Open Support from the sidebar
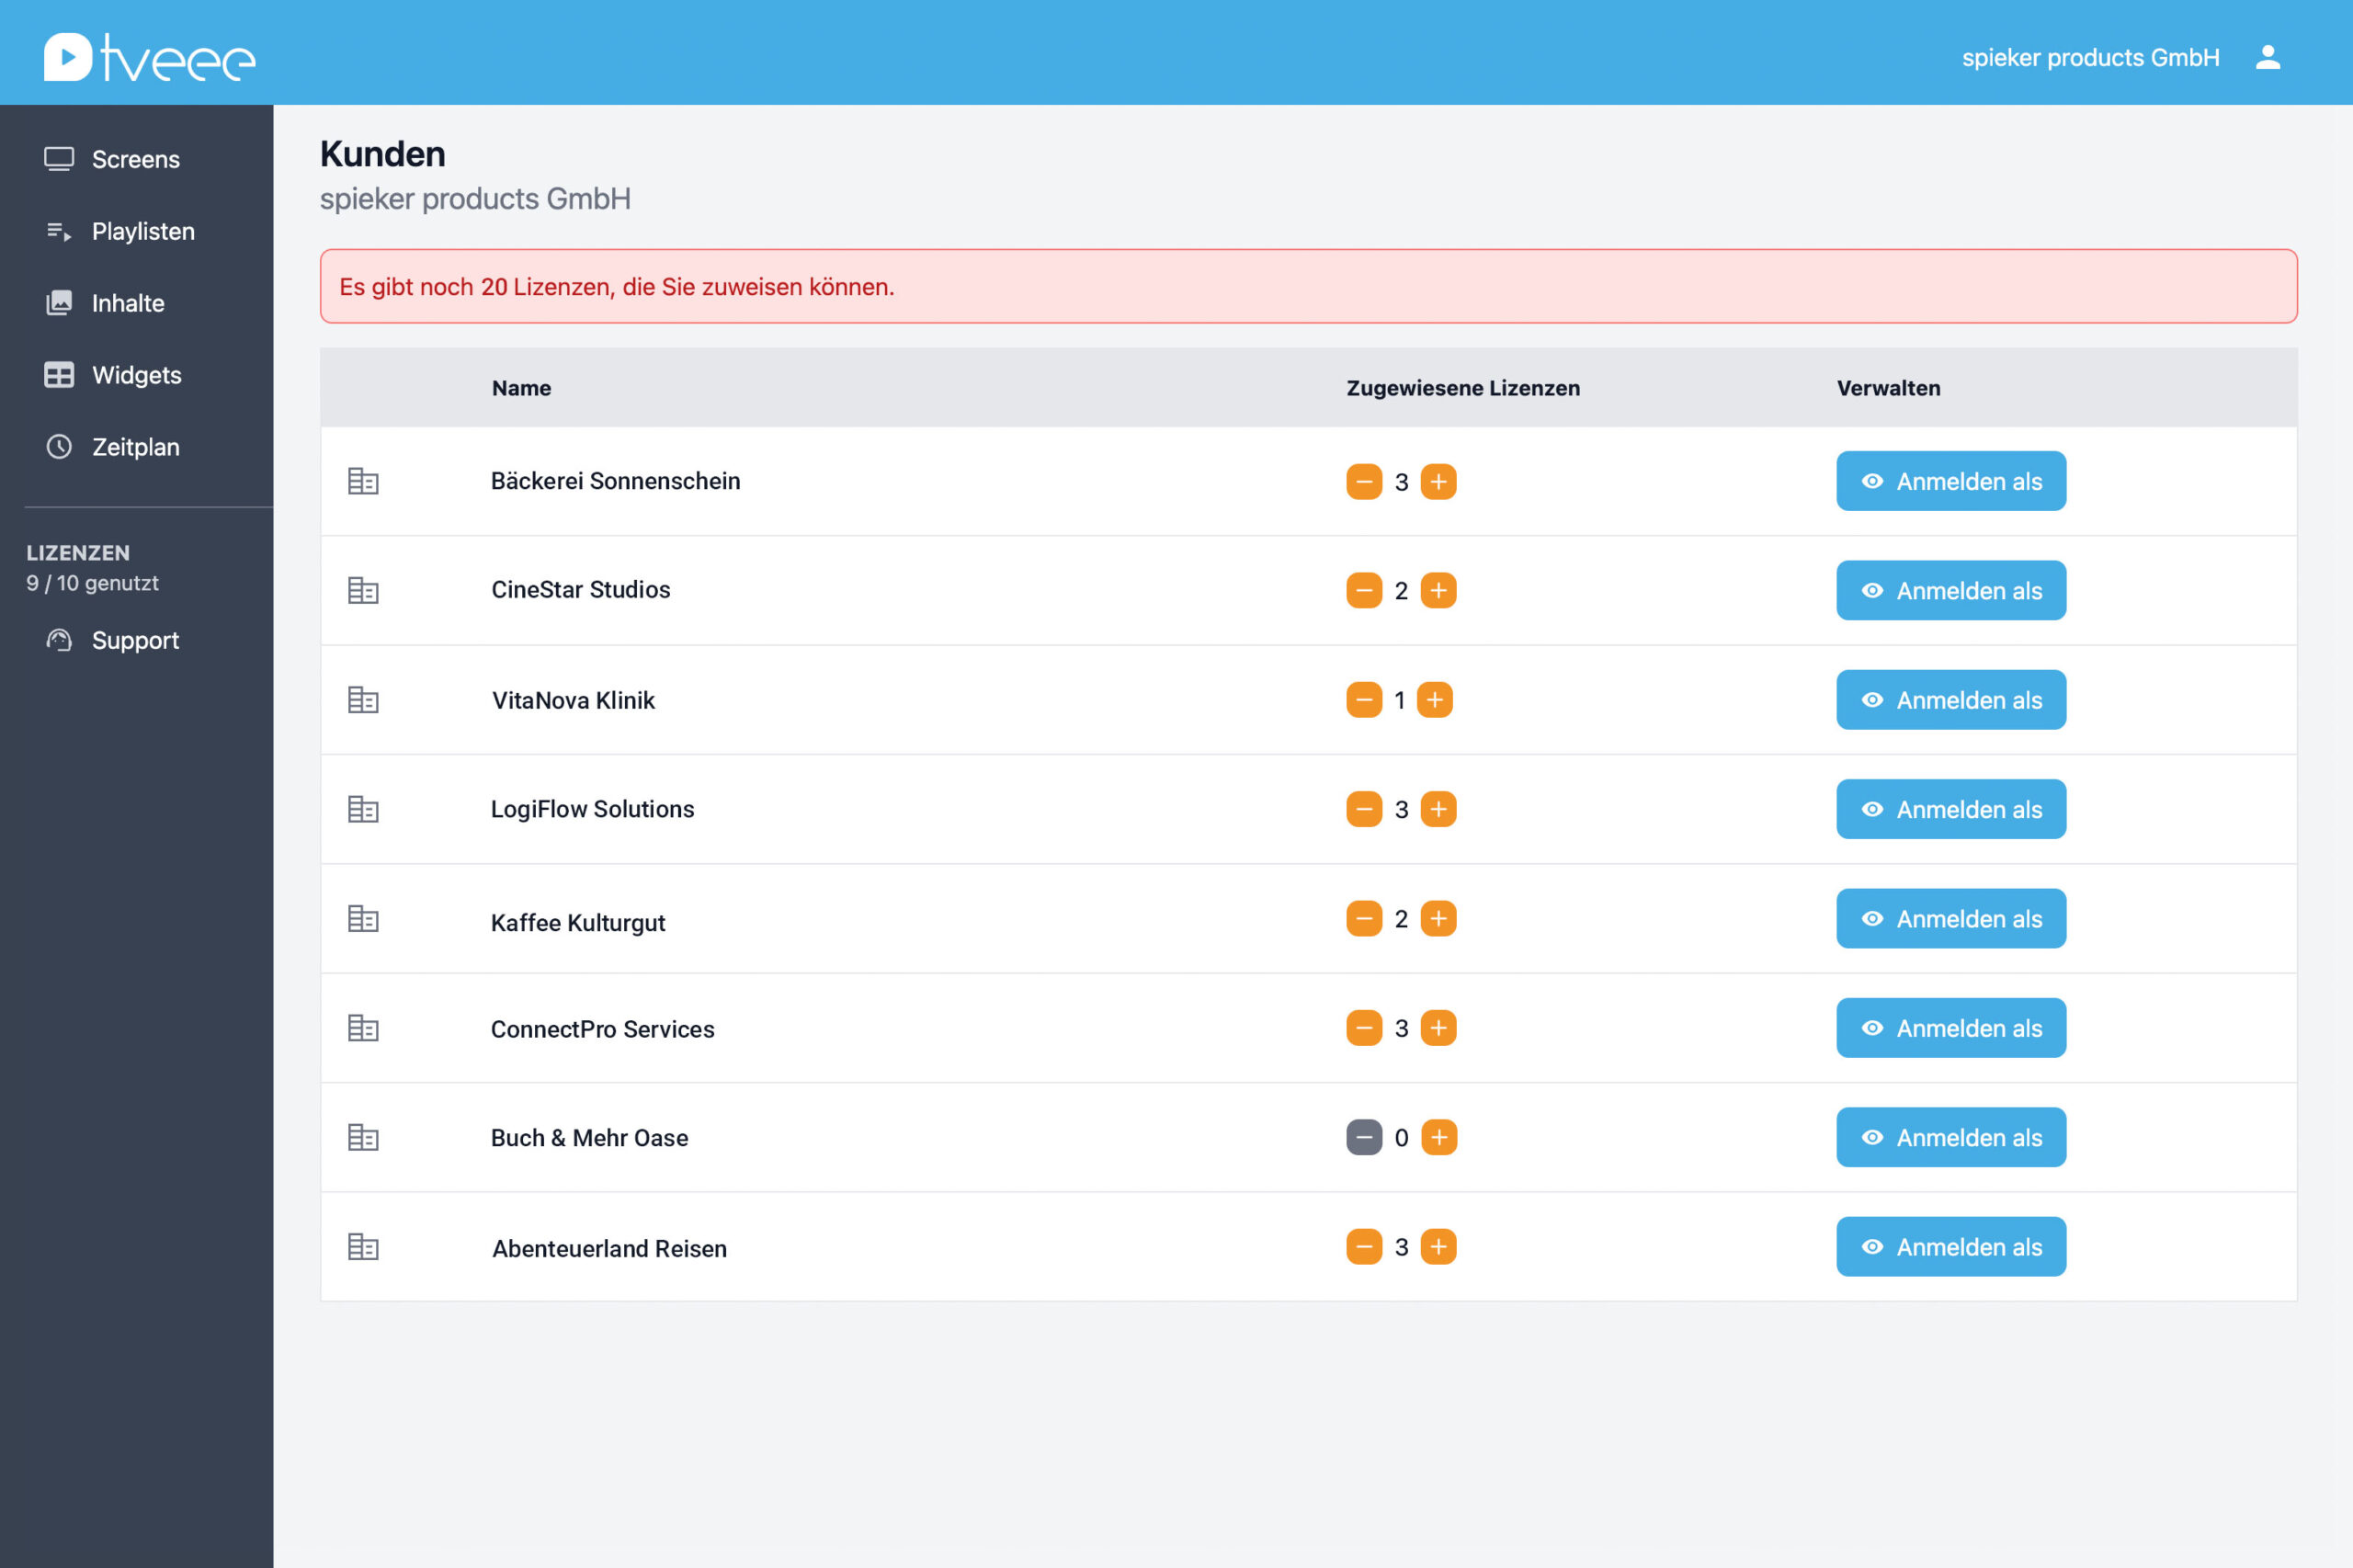 [135, 640]
